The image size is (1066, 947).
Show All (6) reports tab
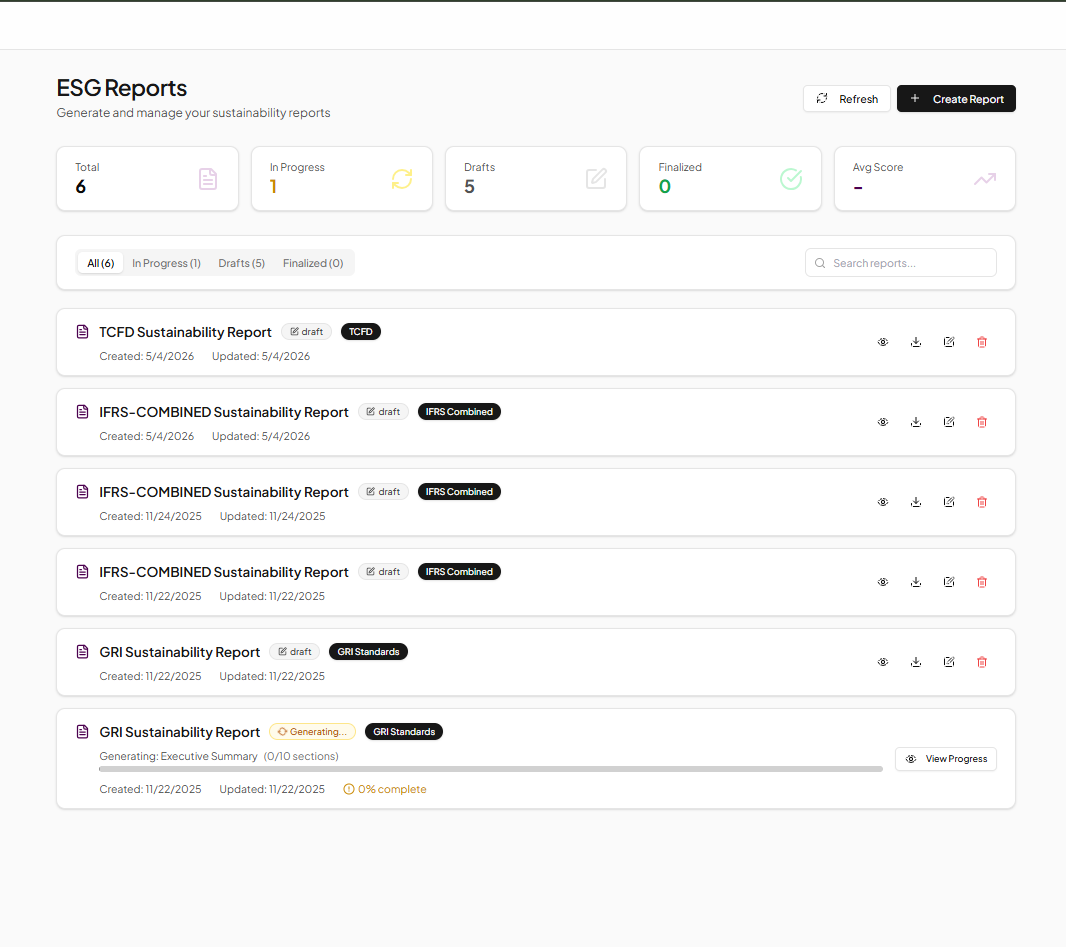click(101, 263)
